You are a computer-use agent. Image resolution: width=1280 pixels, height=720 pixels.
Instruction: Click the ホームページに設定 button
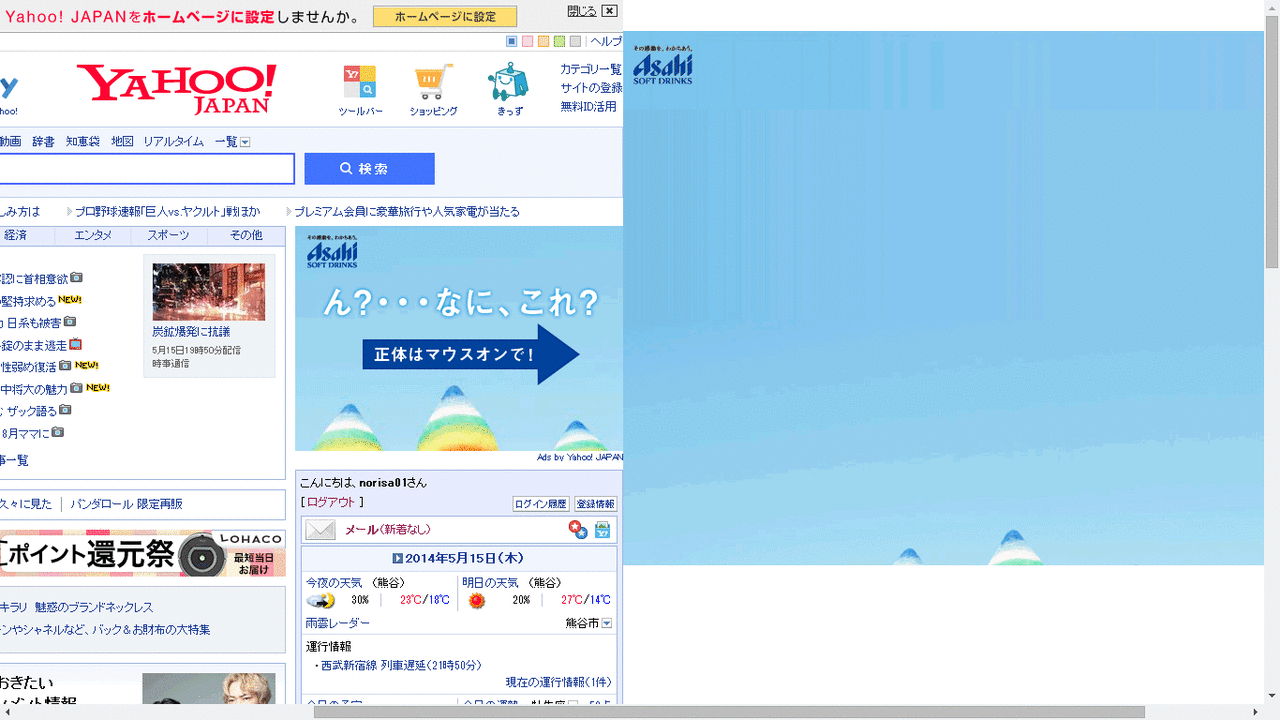point(445,17)
